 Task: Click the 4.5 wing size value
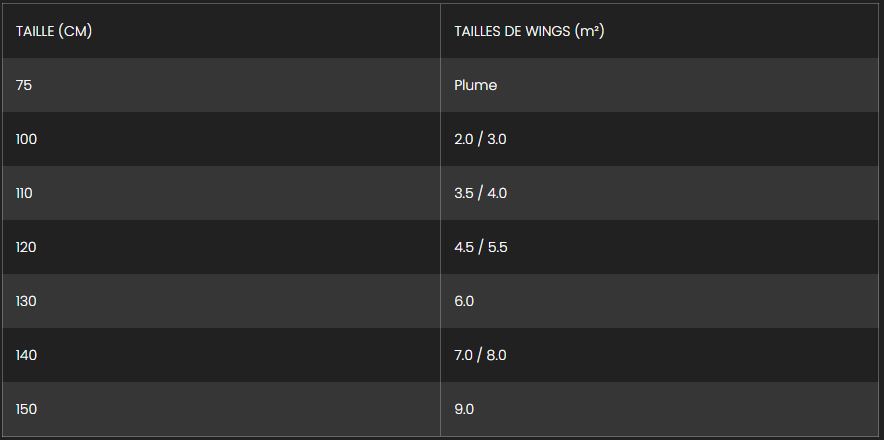464,247
